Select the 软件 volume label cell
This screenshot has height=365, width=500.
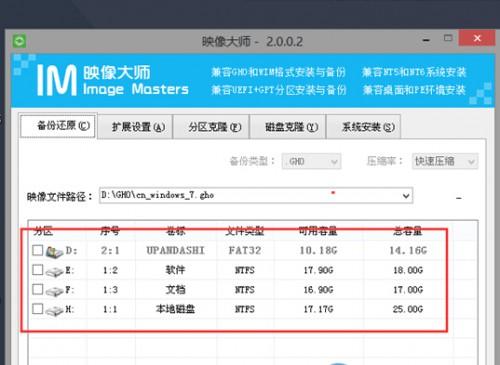(175, 270)
